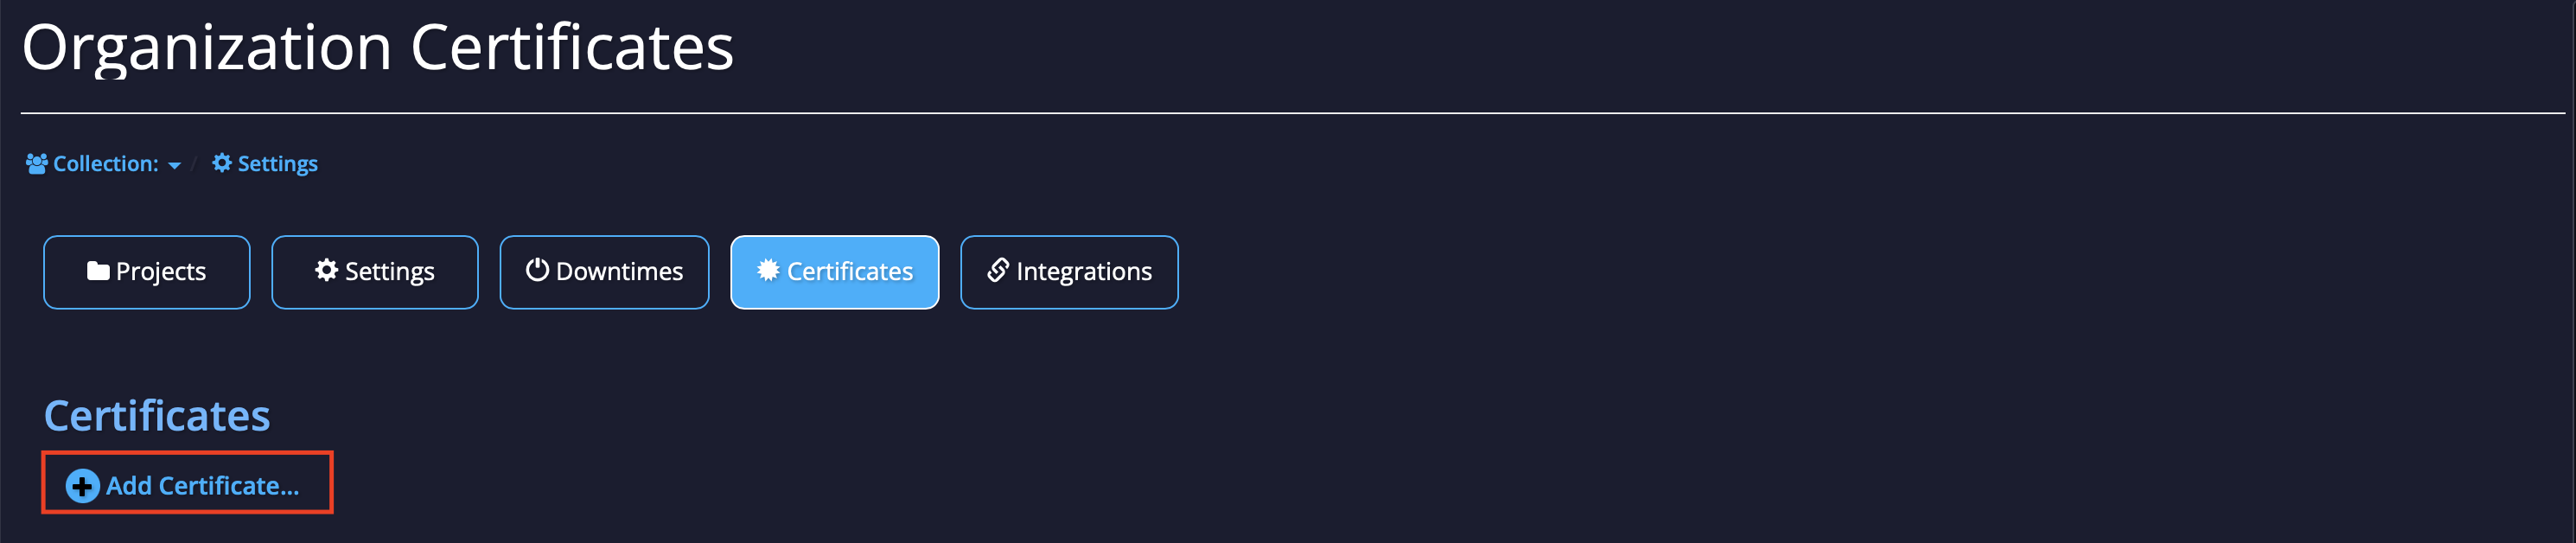
Task: Click the gear icon on the Settings tab
Action: pyautogui.click(x=326, y=271)
